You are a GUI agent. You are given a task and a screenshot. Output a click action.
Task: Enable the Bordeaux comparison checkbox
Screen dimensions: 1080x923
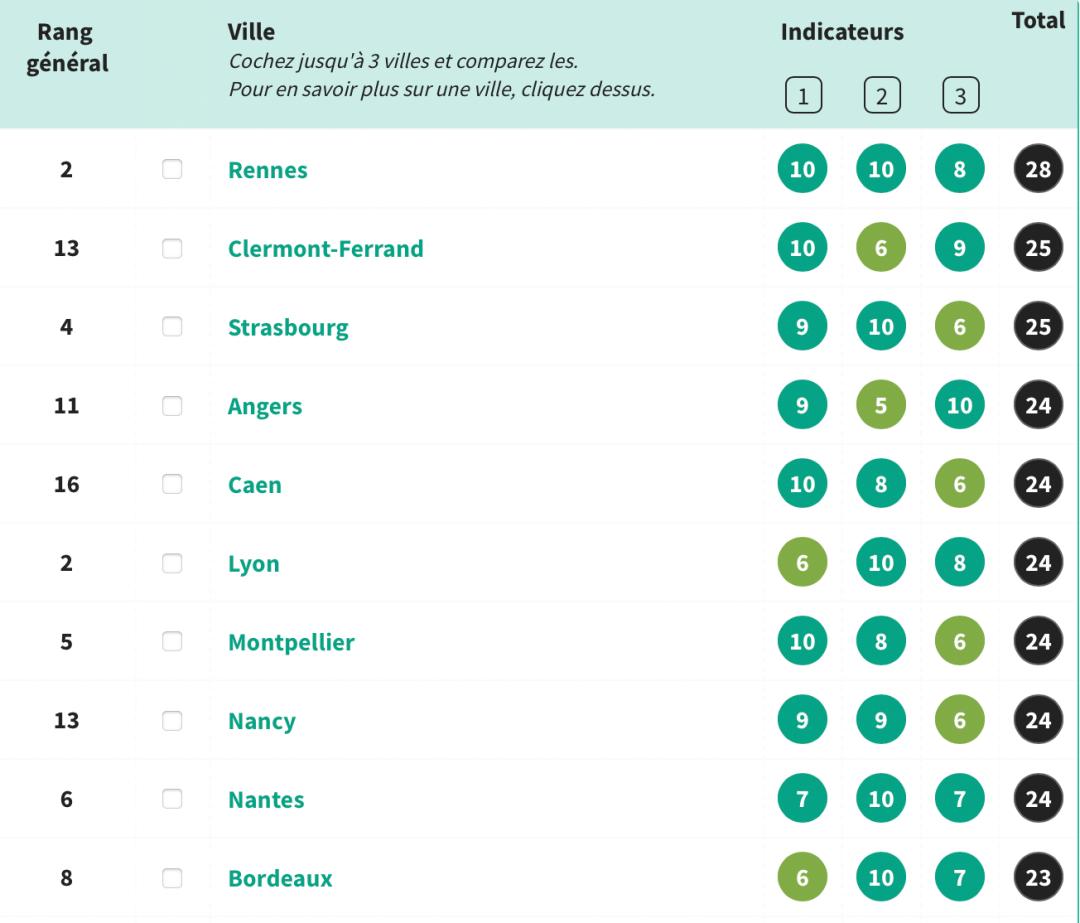pos(172,879)
